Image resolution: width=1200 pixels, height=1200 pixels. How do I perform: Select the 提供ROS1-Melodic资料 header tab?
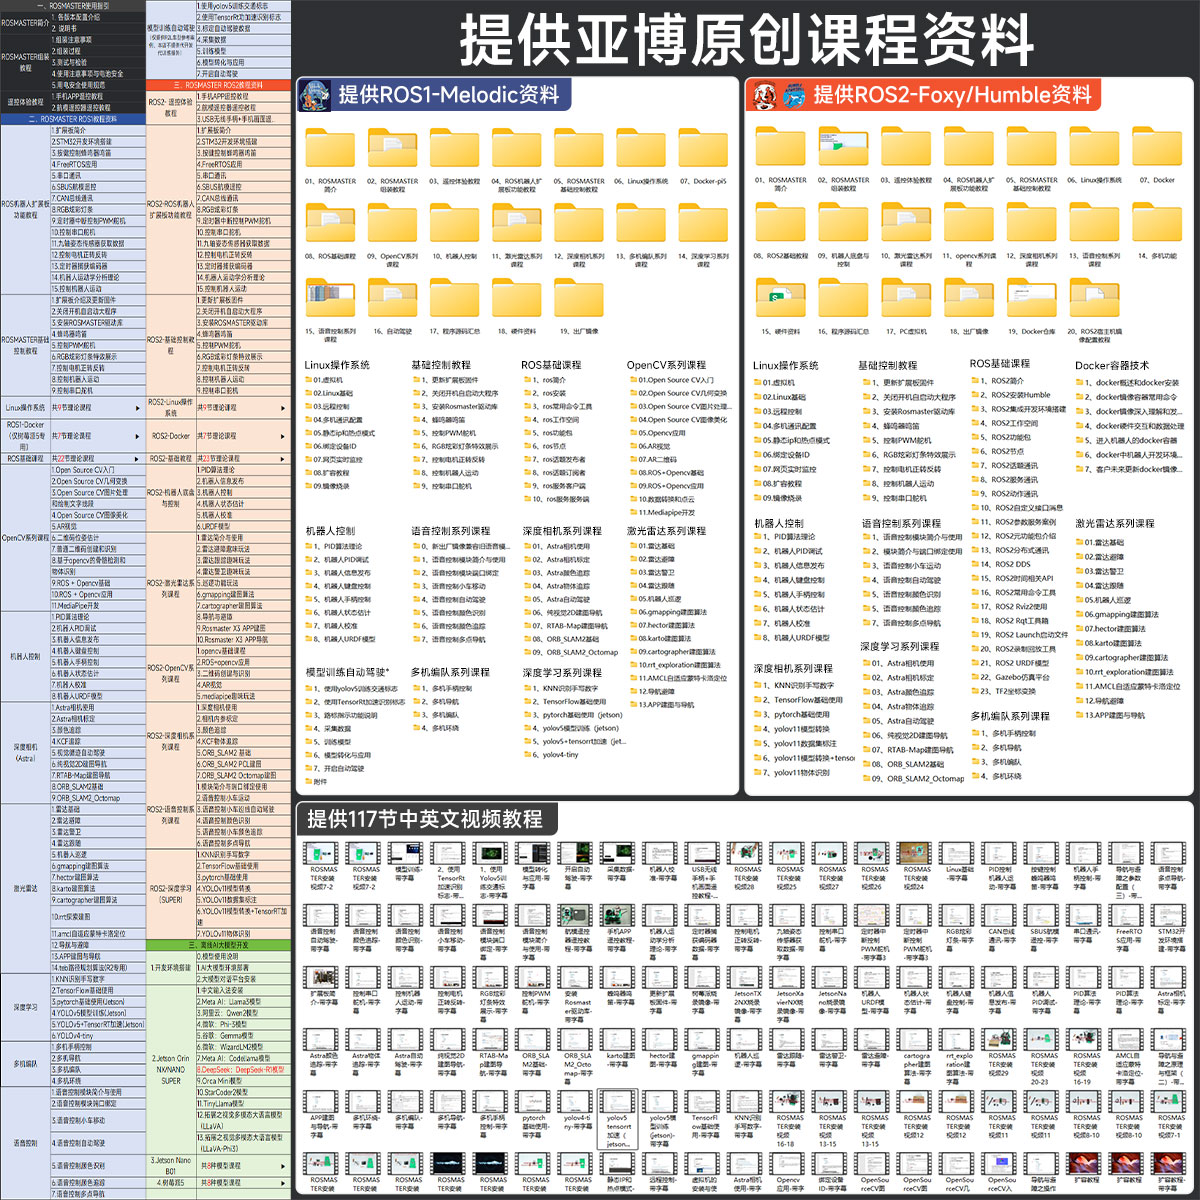435,95
